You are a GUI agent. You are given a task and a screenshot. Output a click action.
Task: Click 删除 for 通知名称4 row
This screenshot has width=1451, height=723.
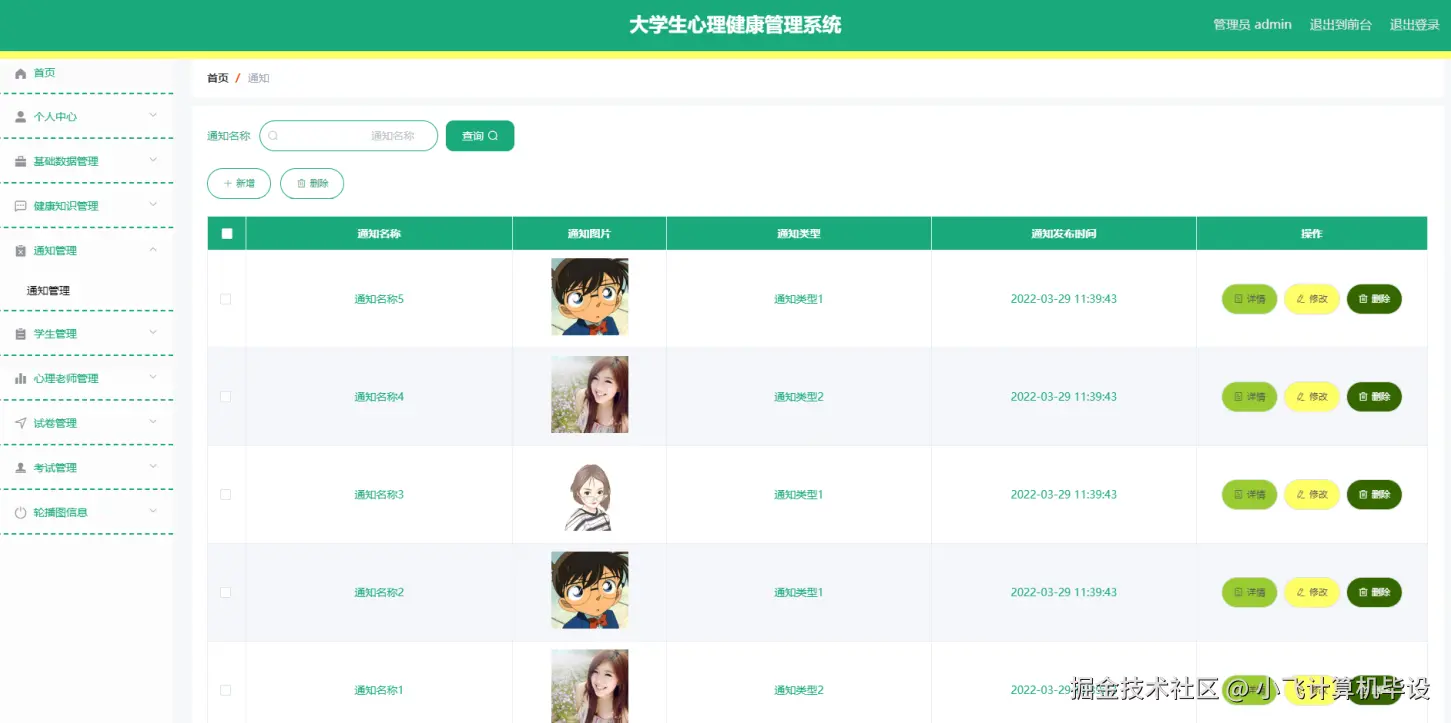pos(1374,397)
